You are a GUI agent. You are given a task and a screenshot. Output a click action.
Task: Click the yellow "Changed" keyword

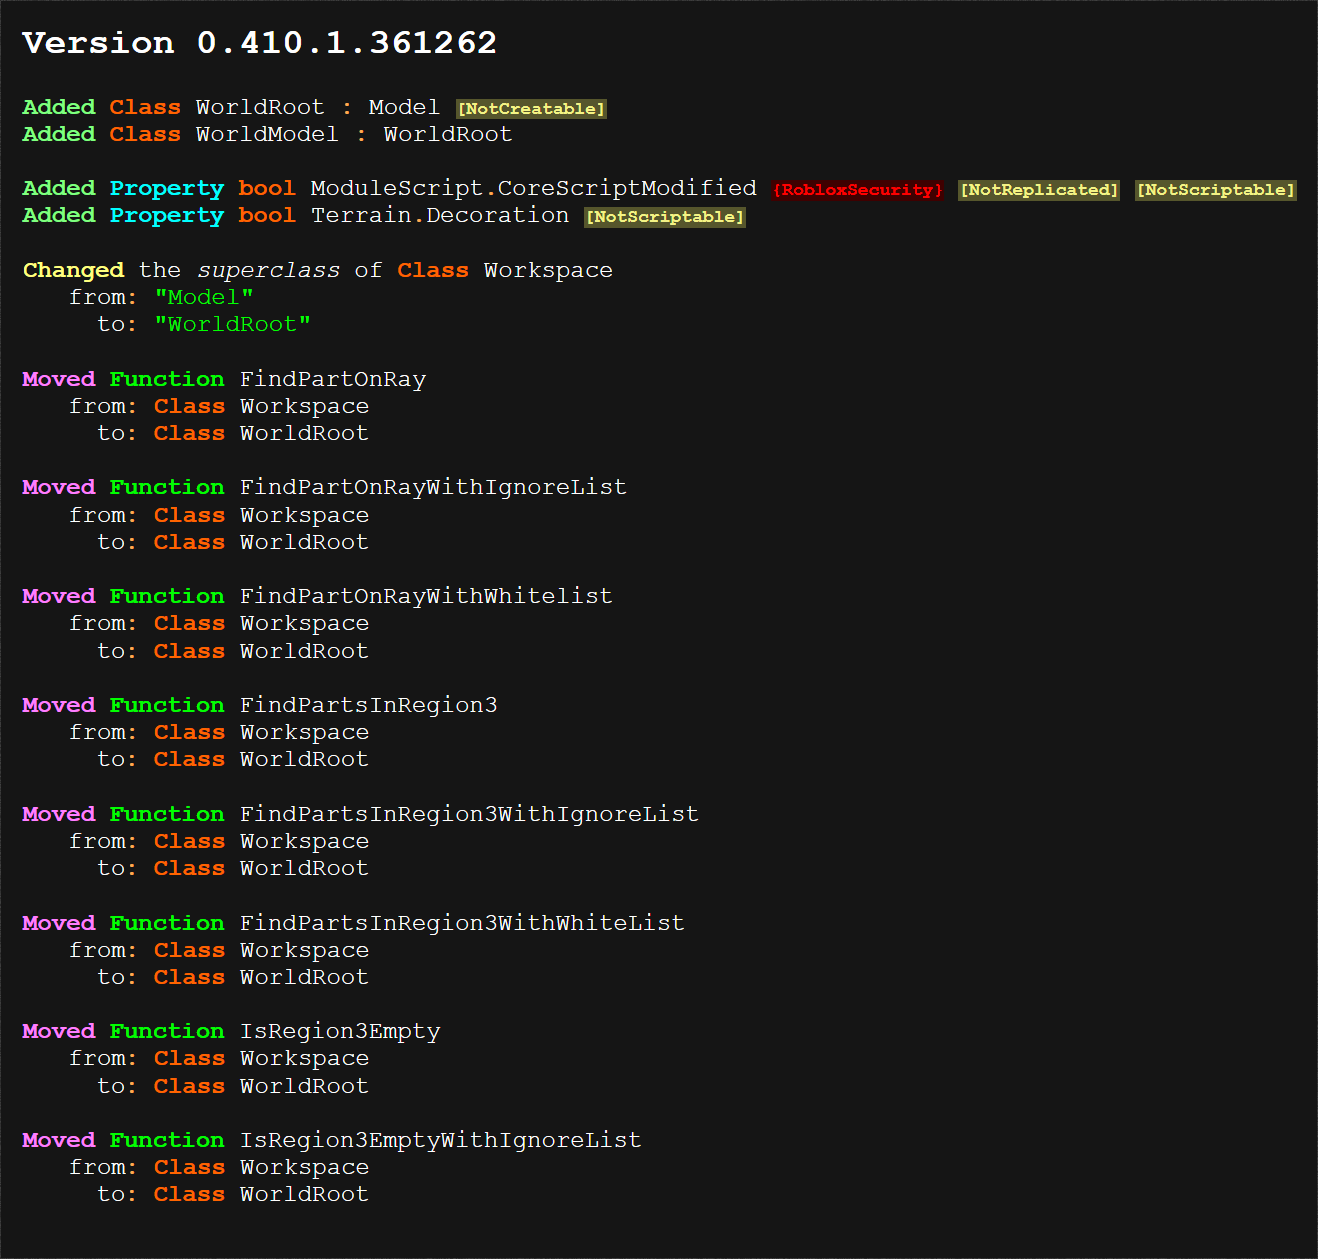point(74,271)
